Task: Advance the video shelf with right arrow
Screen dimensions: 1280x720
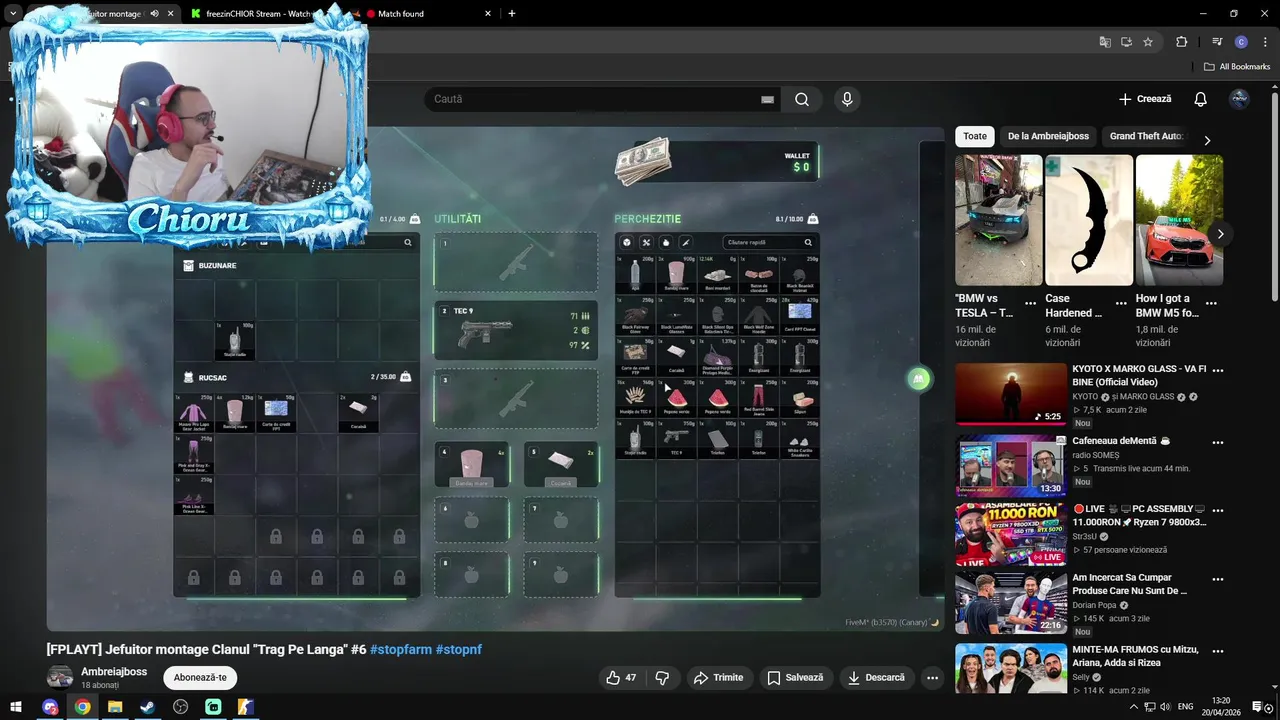Action: 1220,234
